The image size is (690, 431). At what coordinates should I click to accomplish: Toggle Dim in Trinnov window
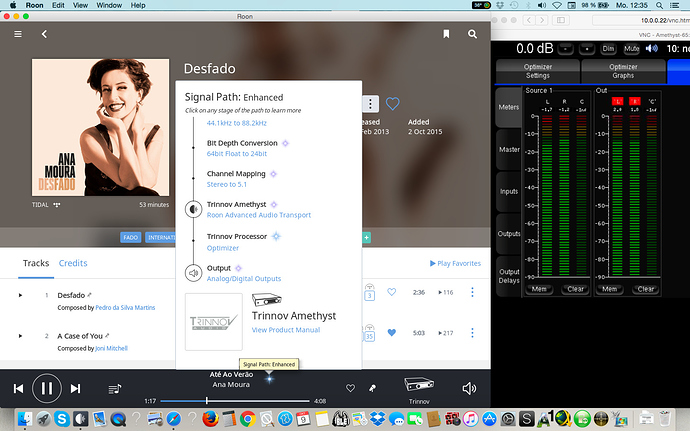(x=608, y=49)
